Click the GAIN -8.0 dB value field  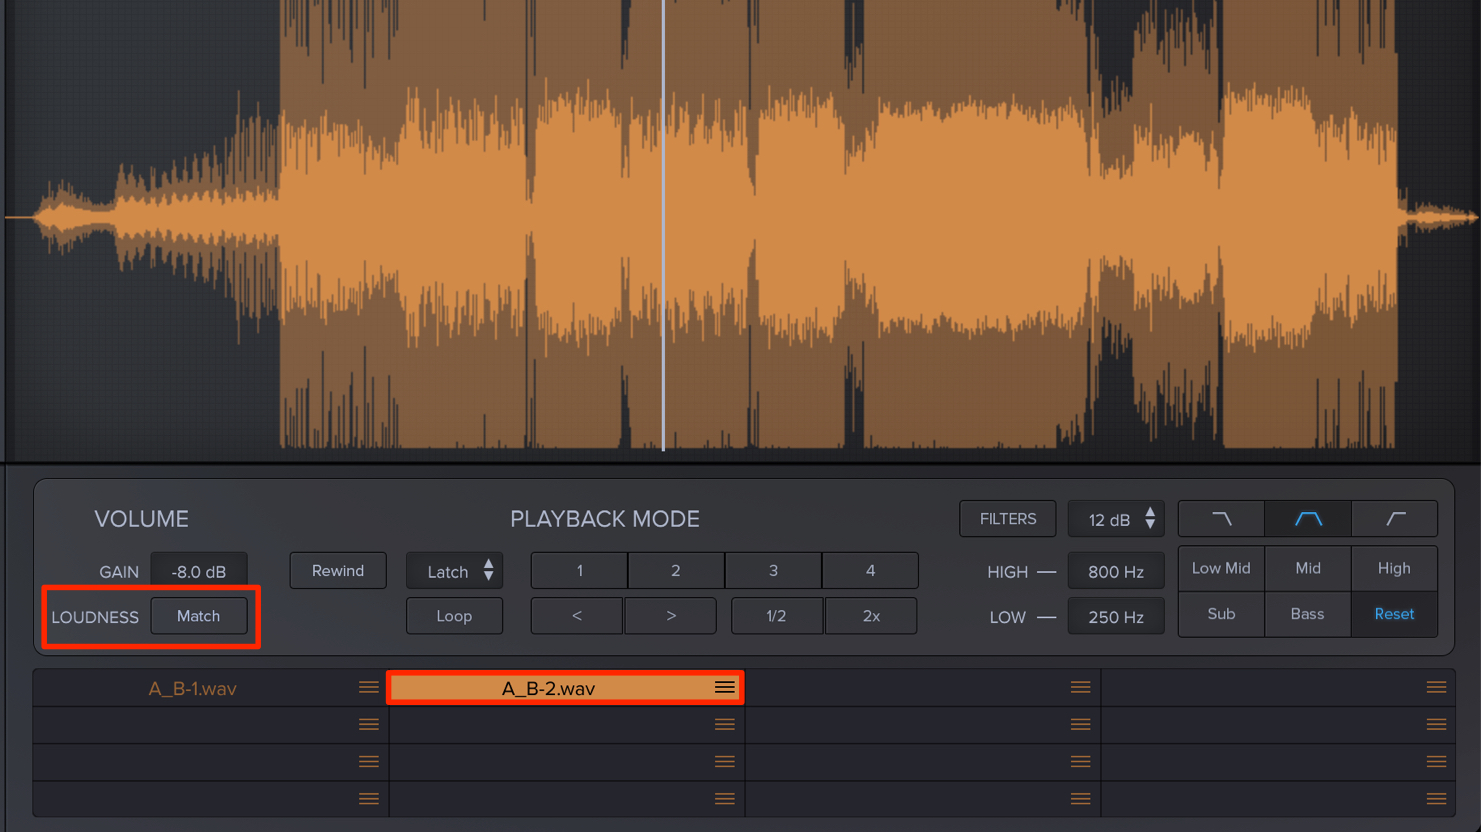(x=199, y=572)
